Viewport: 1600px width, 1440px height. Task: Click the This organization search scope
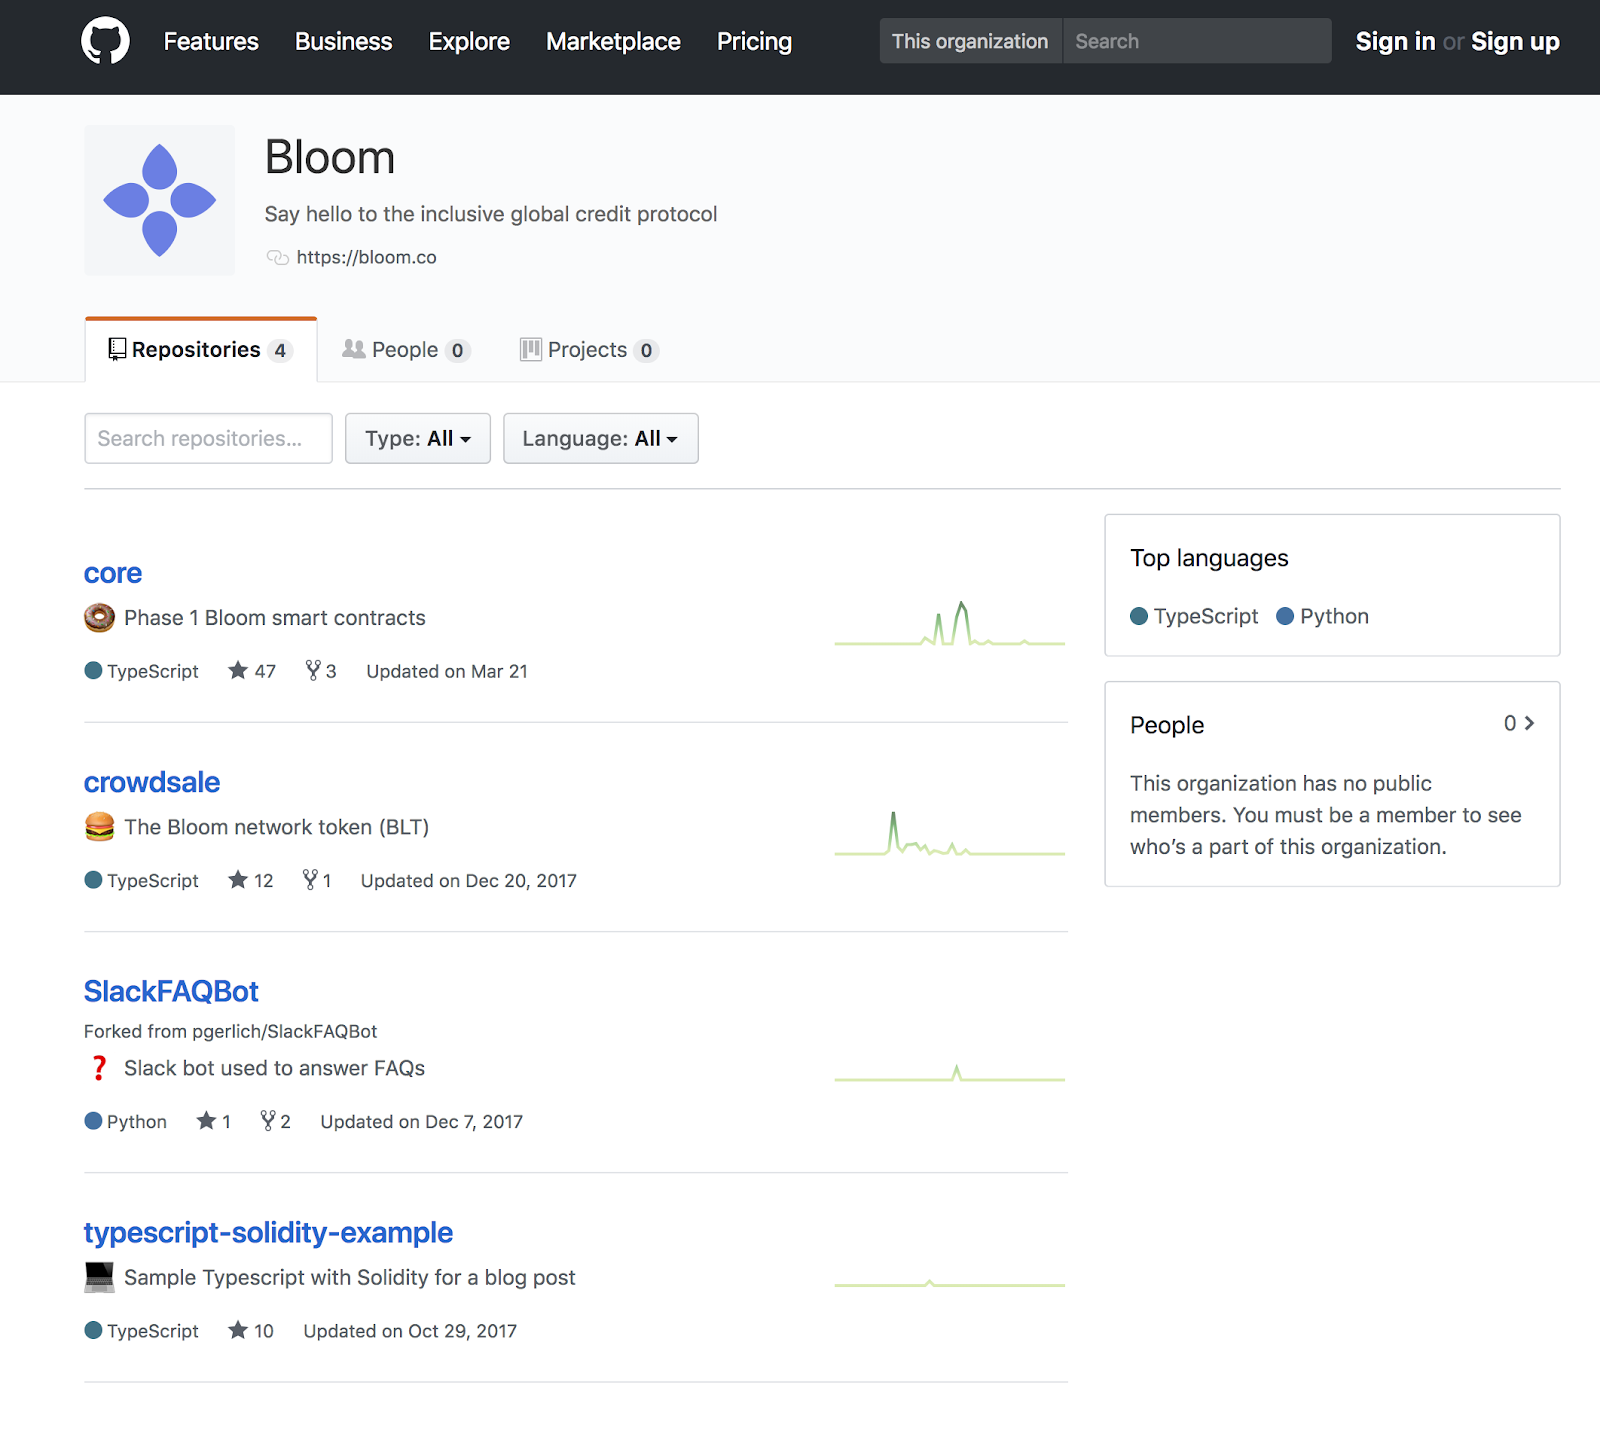[x=970, y=41]
